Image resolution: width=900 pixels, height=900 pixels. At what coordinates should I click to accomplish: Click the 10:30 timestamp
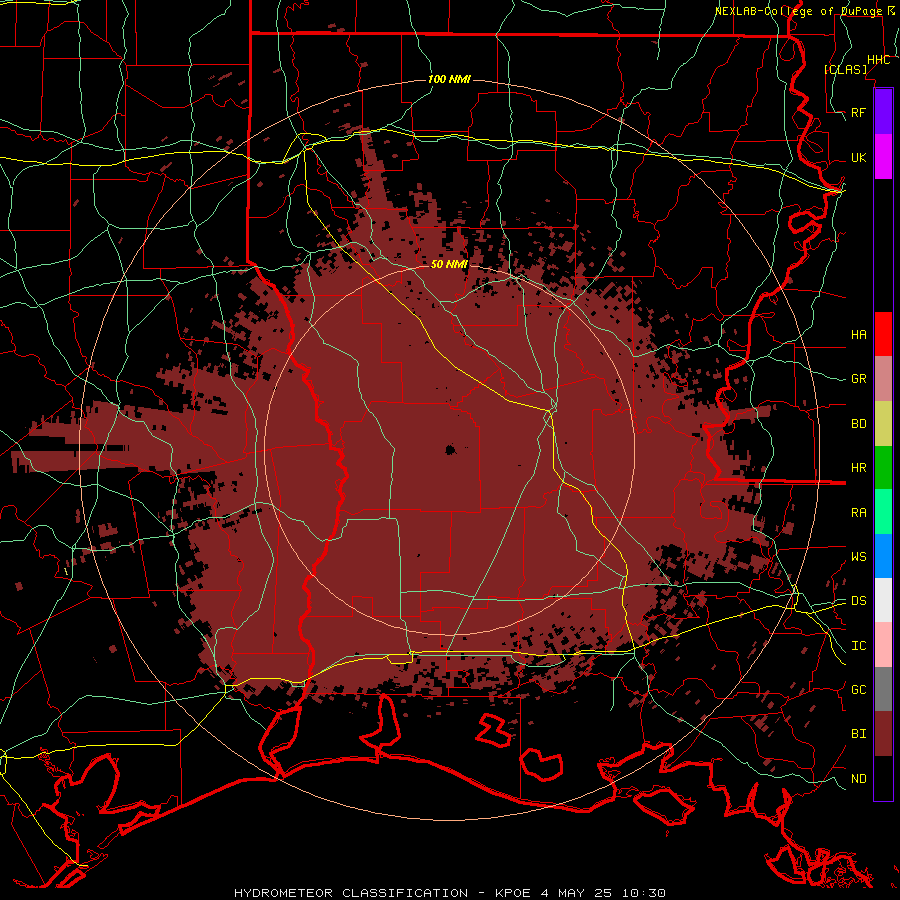(x=643, y=893)
